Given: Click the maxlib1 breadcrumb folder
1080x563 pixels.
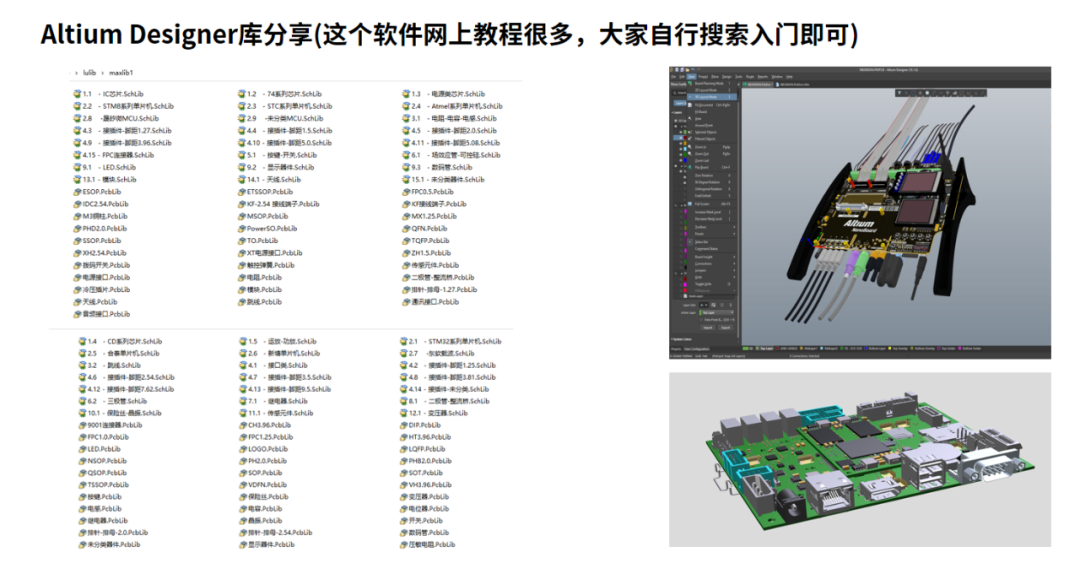Looking at the screenshot, I should [x=121, y=73].
